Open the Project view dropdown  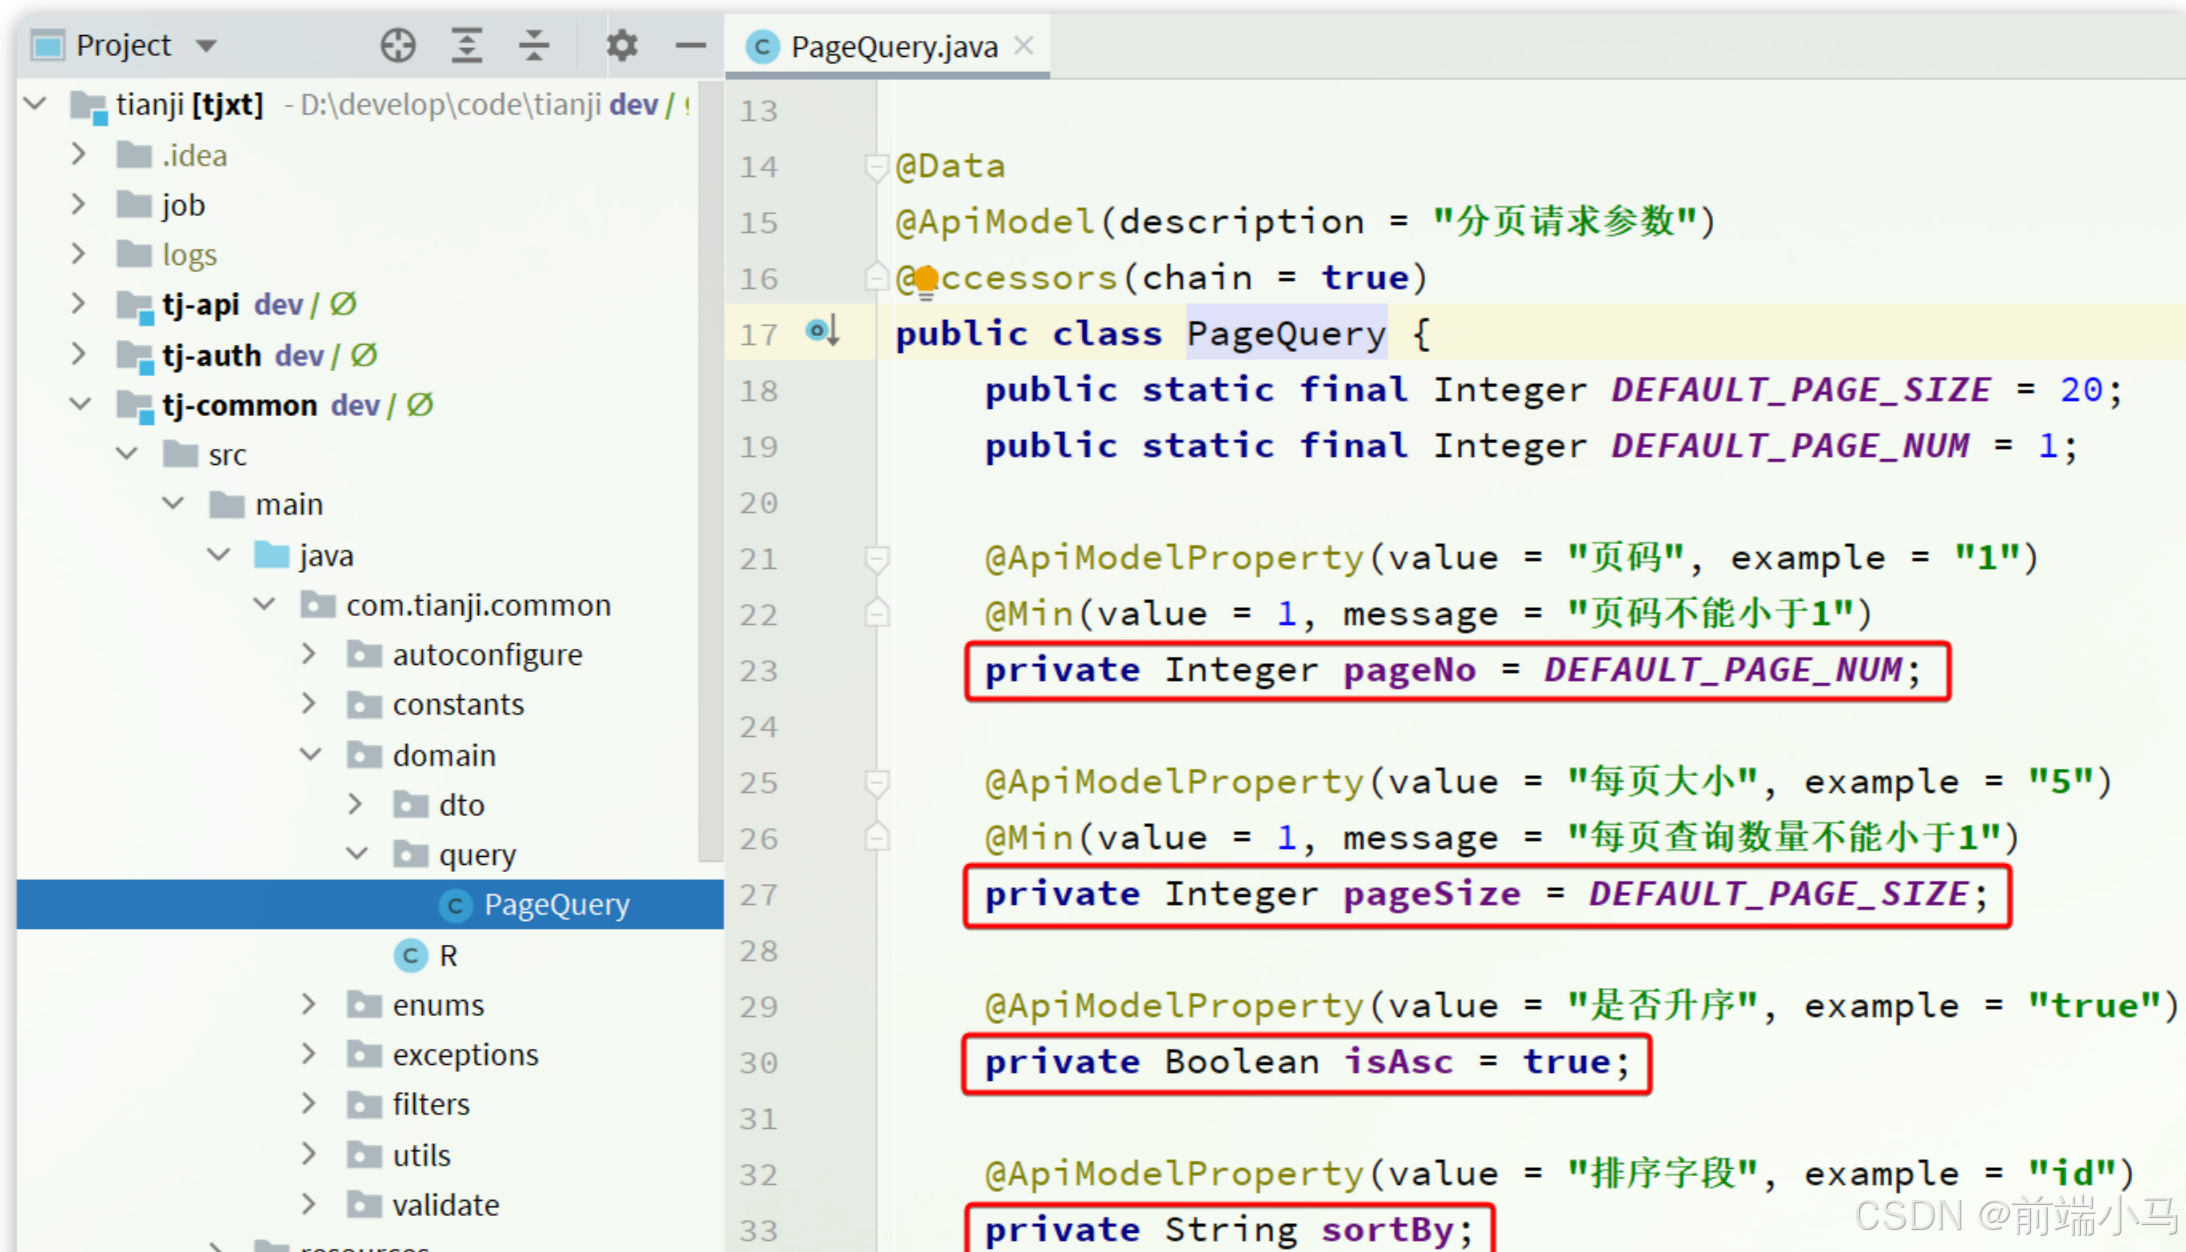pos(207,45)
